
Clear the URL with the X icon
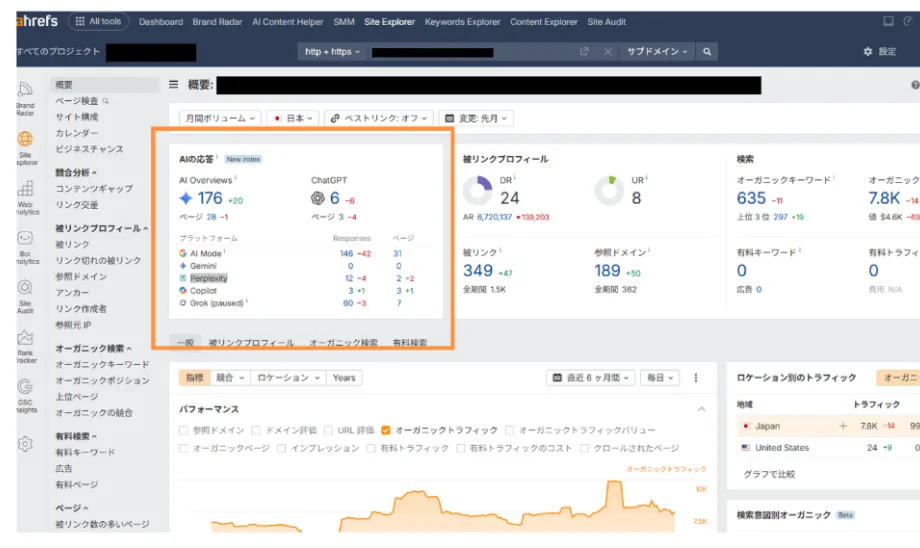tap(608, 52)
